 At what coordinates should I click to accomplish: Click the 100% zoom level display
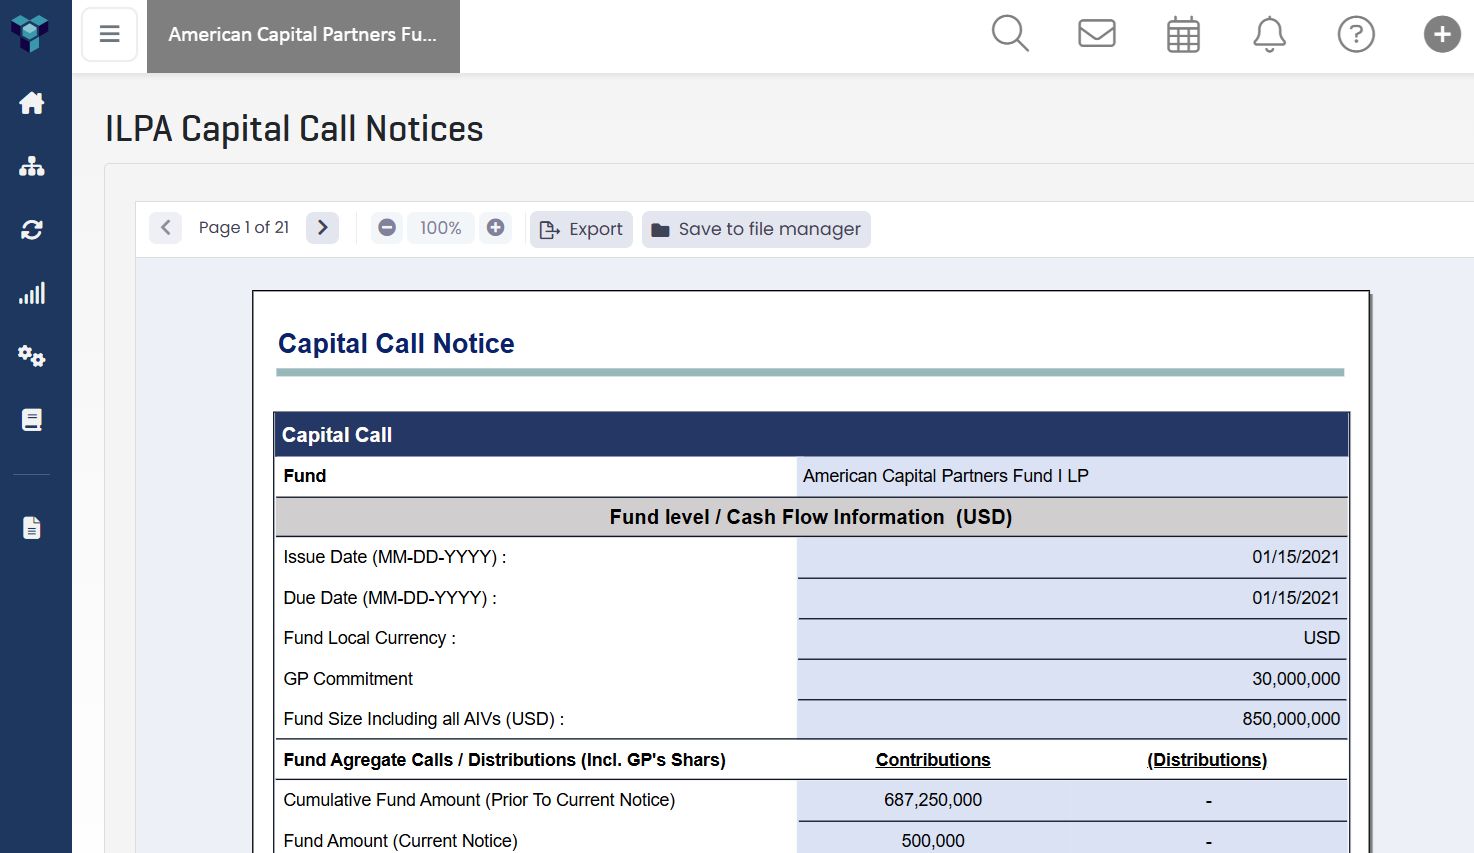[440, 227]
